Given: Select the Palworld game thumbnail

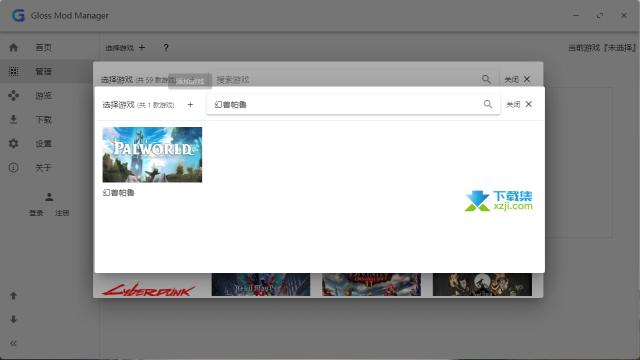Looking at the screenshot, I should coord(152,155).
